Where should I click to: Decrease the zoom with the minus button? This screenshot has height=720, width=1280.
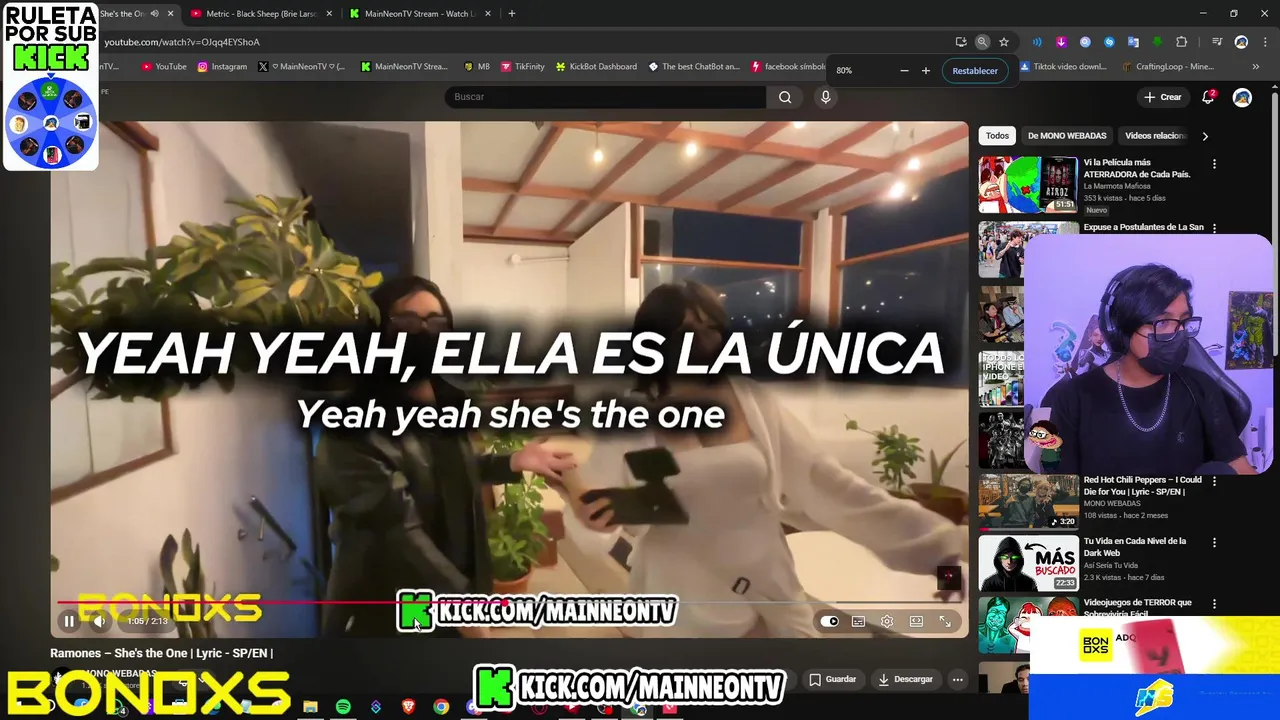(x=904, y=71)
